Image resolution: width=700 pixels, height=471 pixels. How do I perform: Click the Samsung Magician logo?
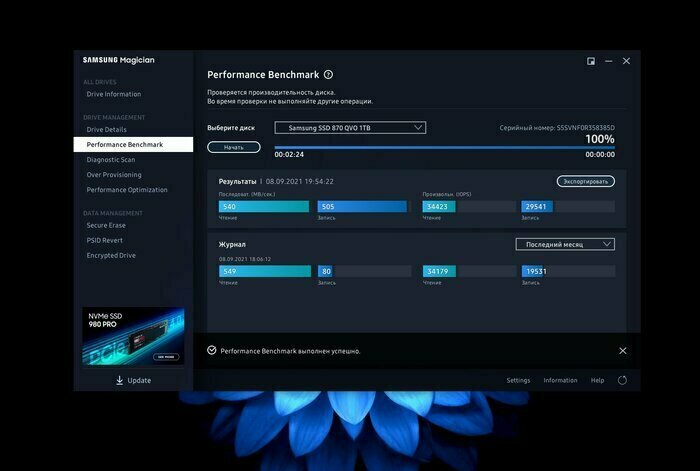(x=118, y=60)
